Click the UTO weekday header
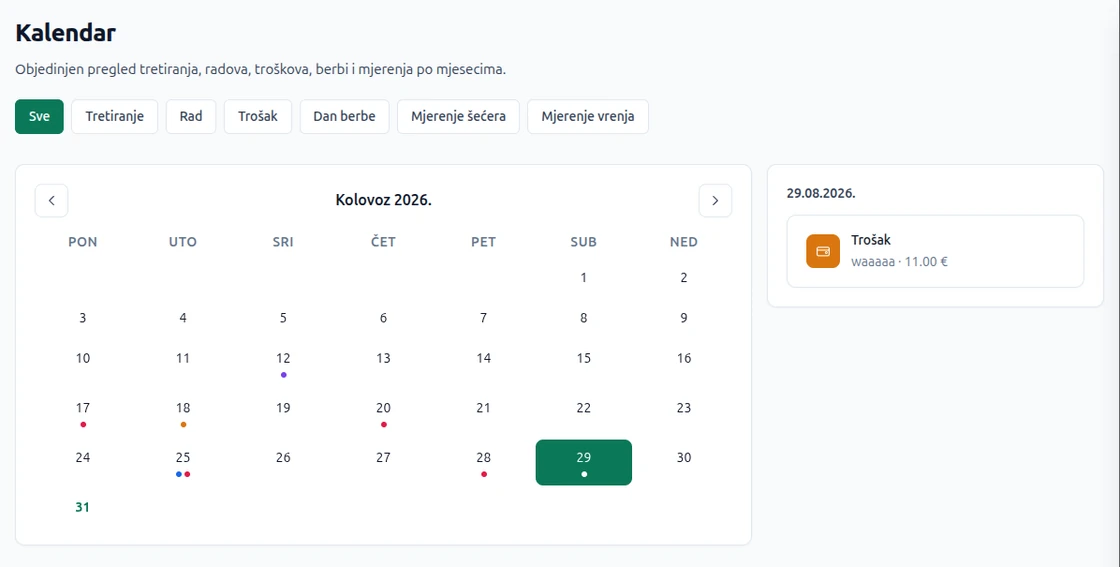This screenshot has width=1120, height=567. (x=183, y=242)
